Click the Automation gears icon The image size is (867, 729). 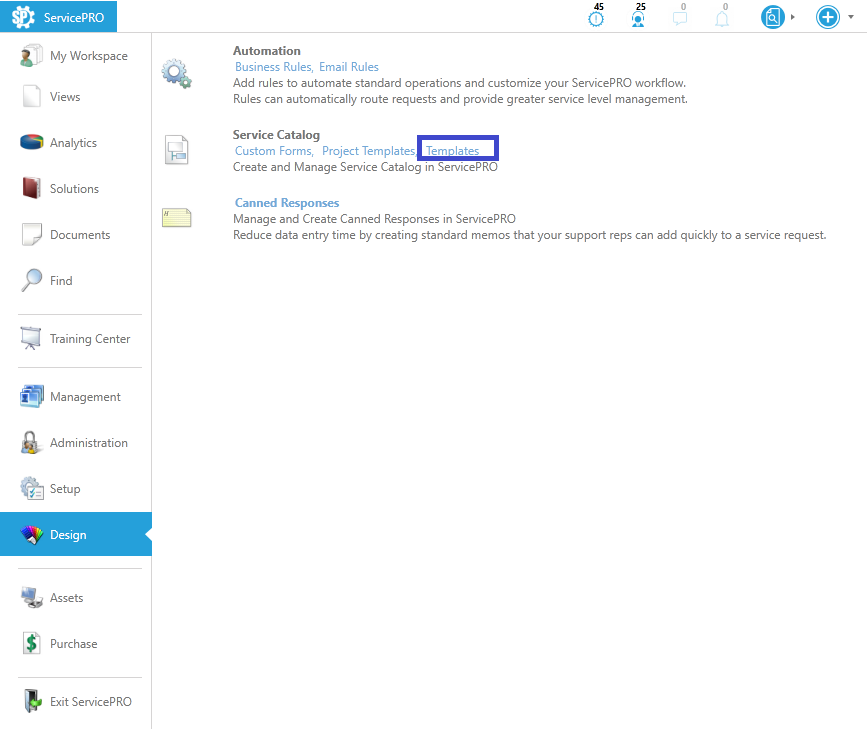(176, 74)
